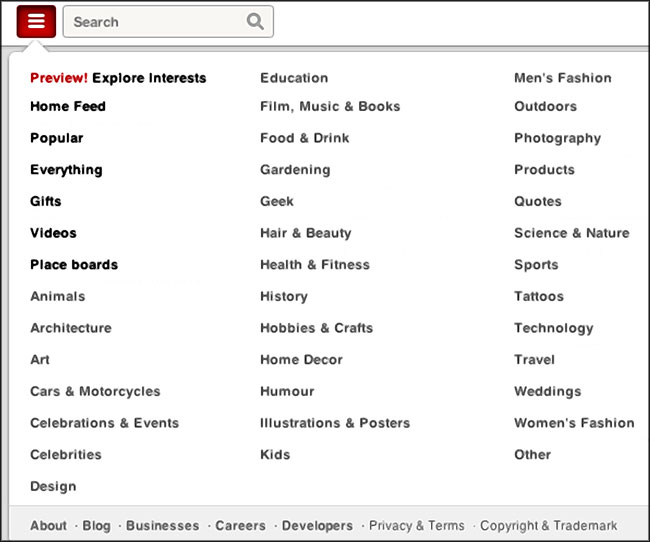650x542 pixels.
Task: Go to the Careers page
Action: pyautogui.click(x=240, y=525)
